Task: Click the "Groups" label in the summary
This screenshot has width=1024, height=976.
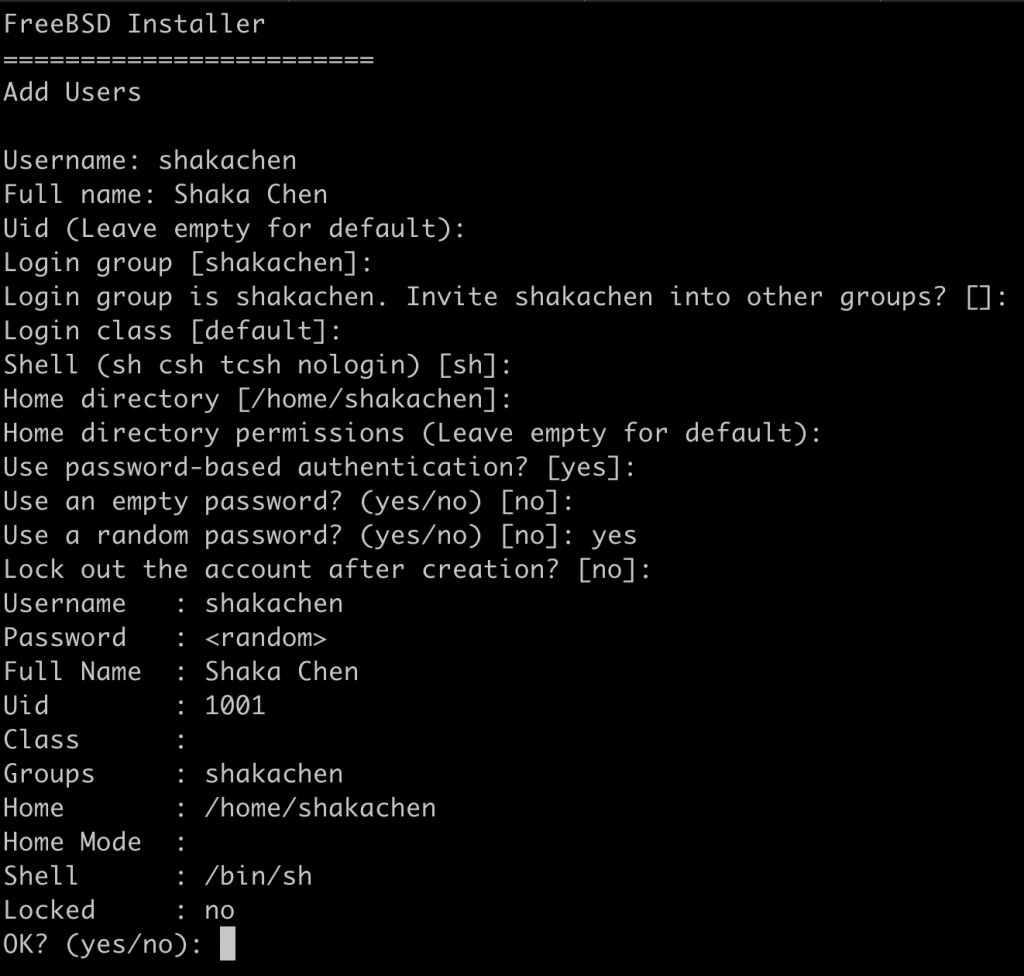Action: point(49,774)
